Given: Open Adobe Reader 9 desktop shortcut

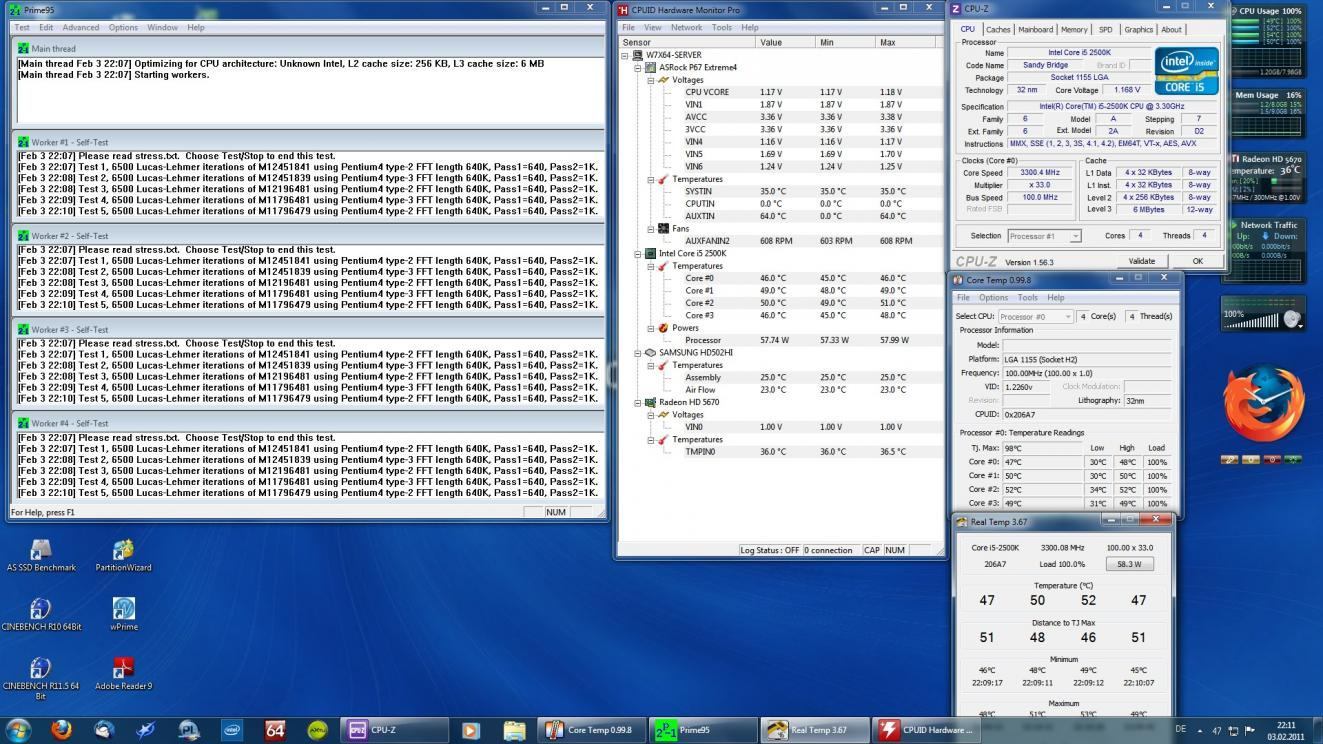Looking at the screenshot, I should 124,674.
